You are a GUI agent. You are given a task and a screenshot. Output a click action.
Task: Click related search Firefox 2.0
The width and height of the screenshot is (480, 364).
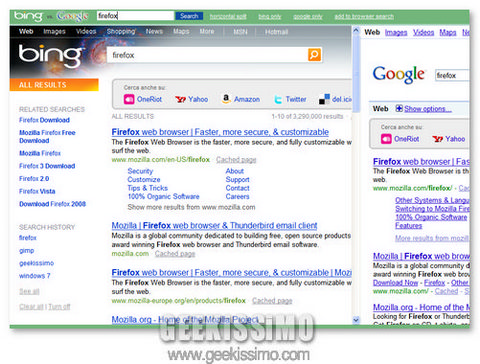[34, 179]
